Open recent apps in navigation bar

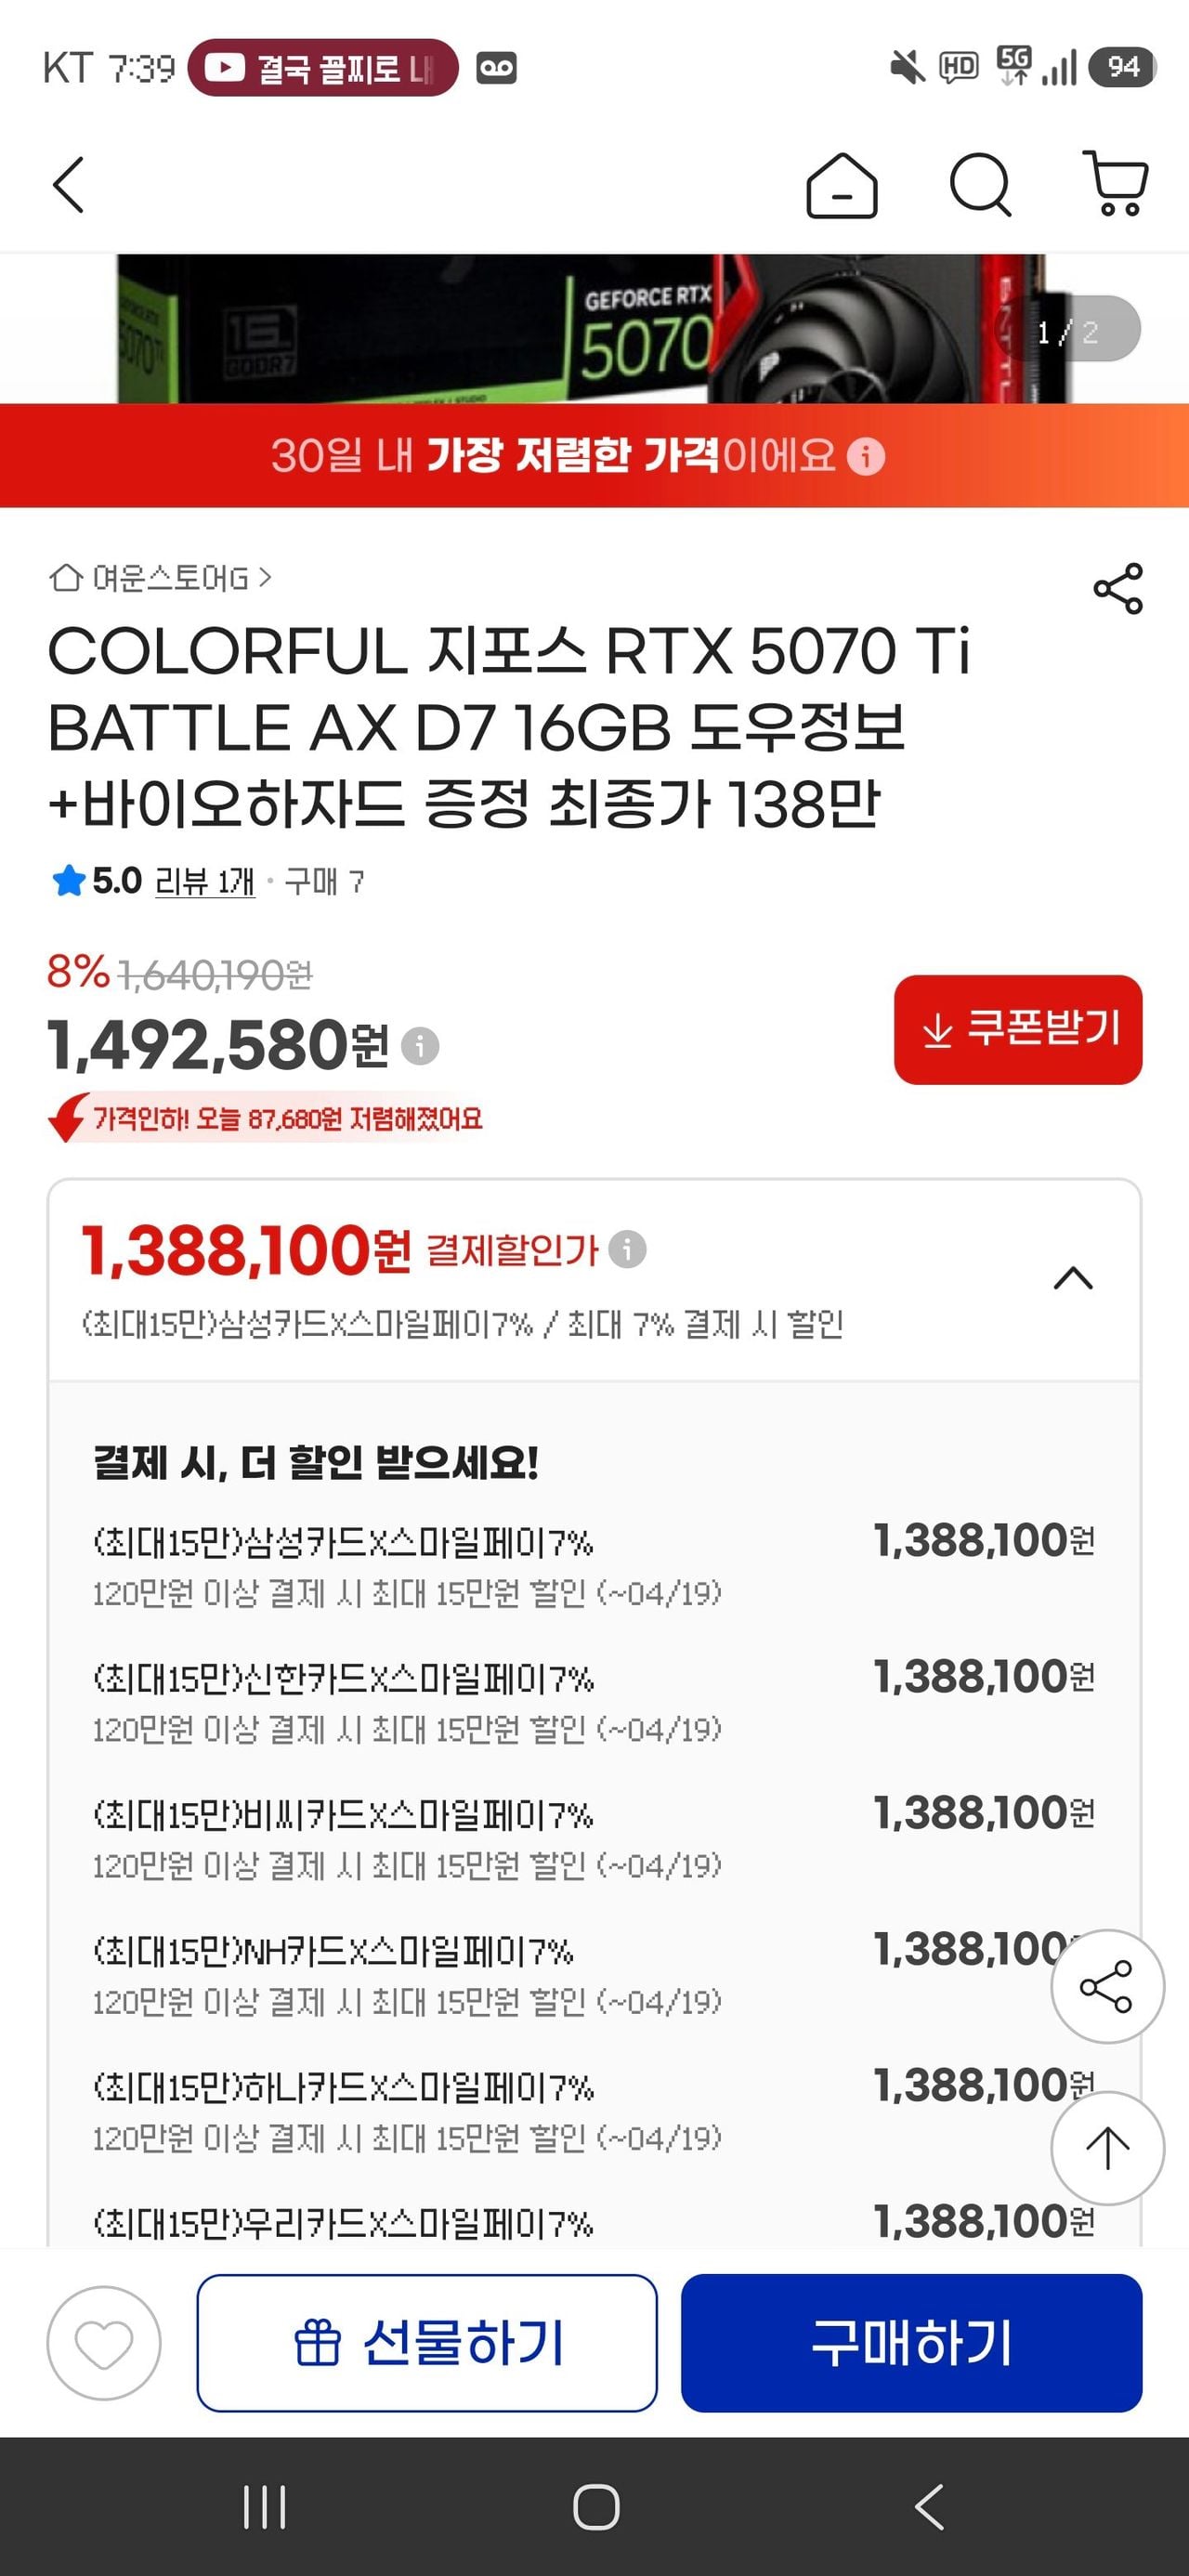click(265, 2507)
